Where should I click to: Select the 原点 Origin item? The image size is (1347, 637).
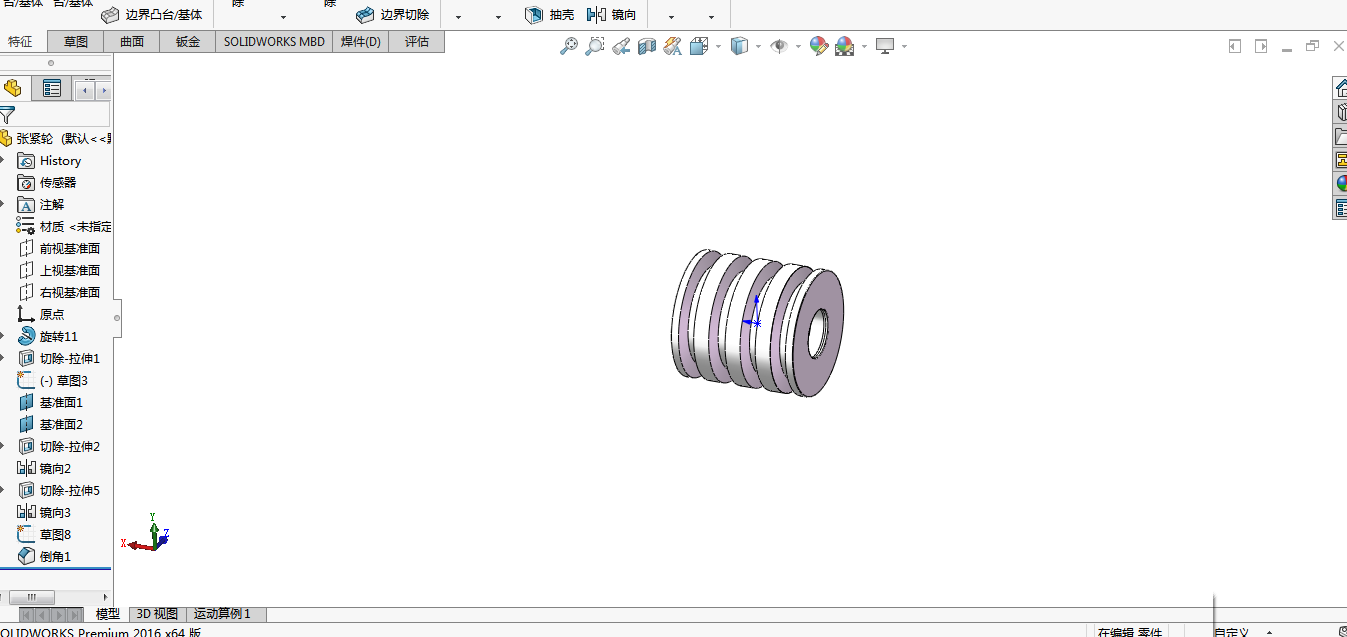pyautogui.click(x=41, y=315)
